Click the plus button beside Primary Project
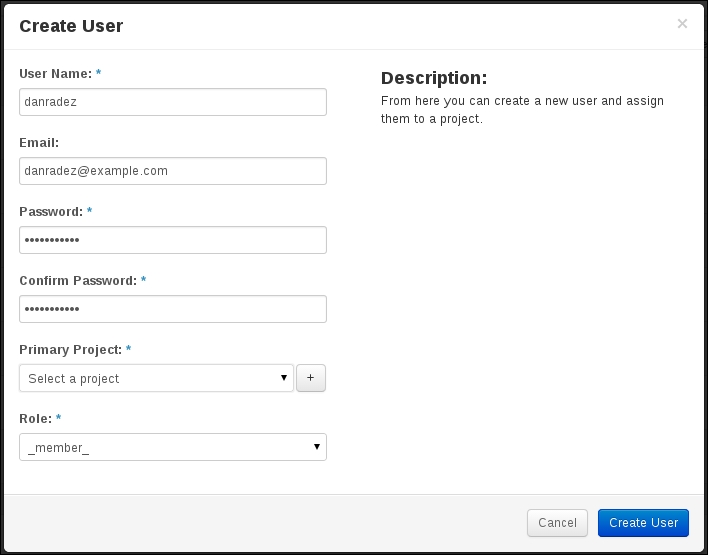The image size is (708, 555). click(311, 378)
